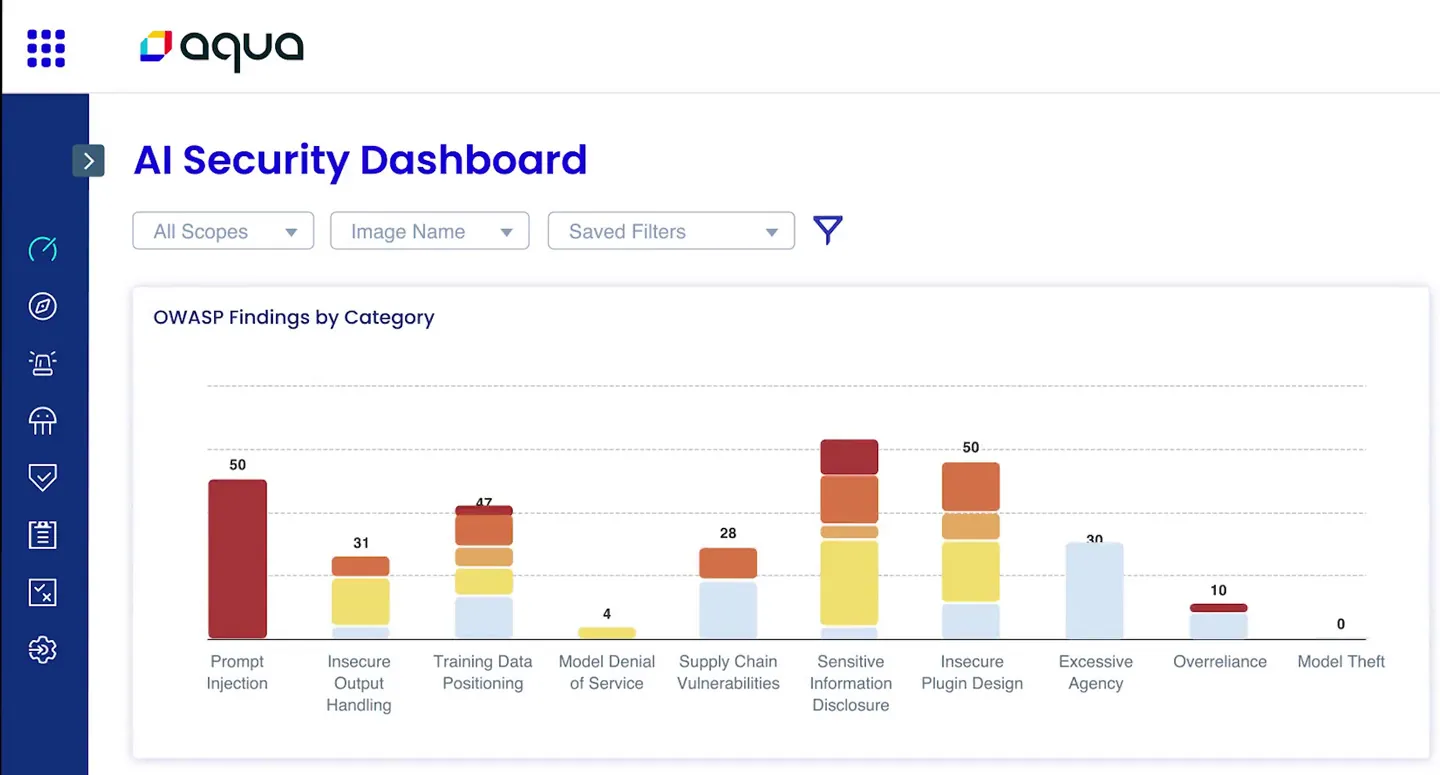Open the apps grid menu icon
Screen dimensions: 1440x775
(46, 48)
